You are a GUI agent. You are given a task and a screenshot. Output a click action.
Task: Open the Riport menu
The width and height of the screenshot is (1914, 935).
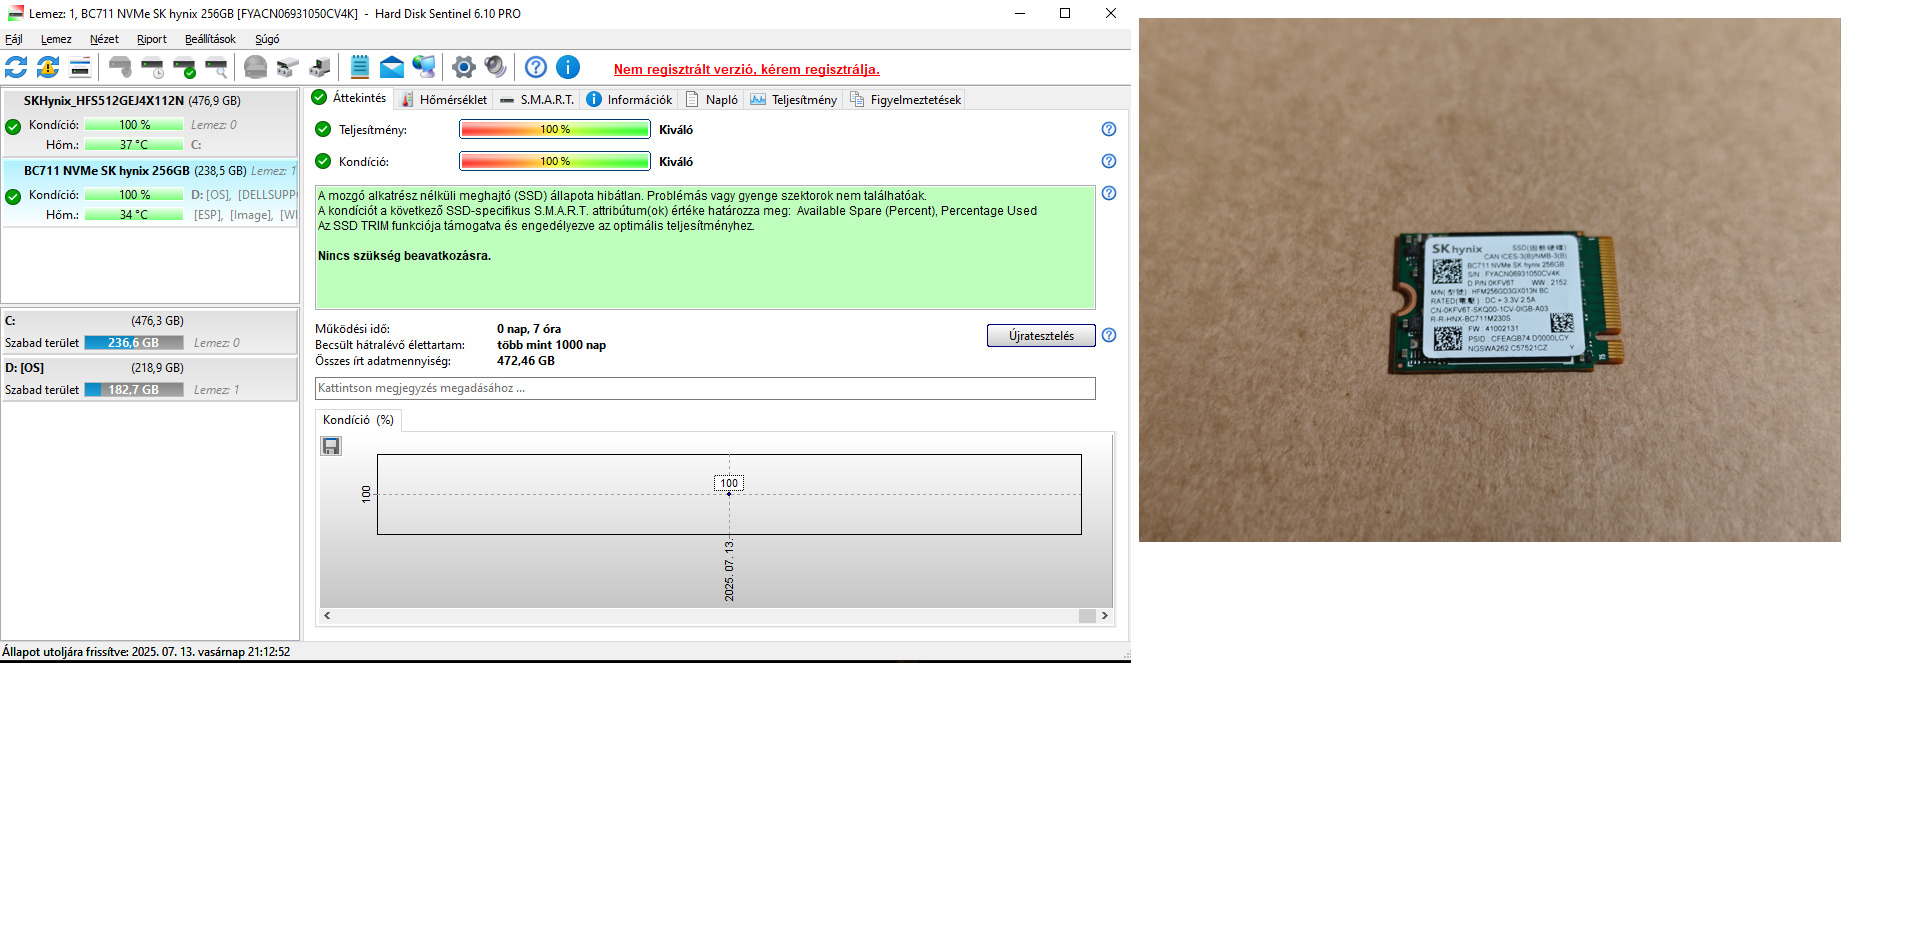click(x=152, y=39)
